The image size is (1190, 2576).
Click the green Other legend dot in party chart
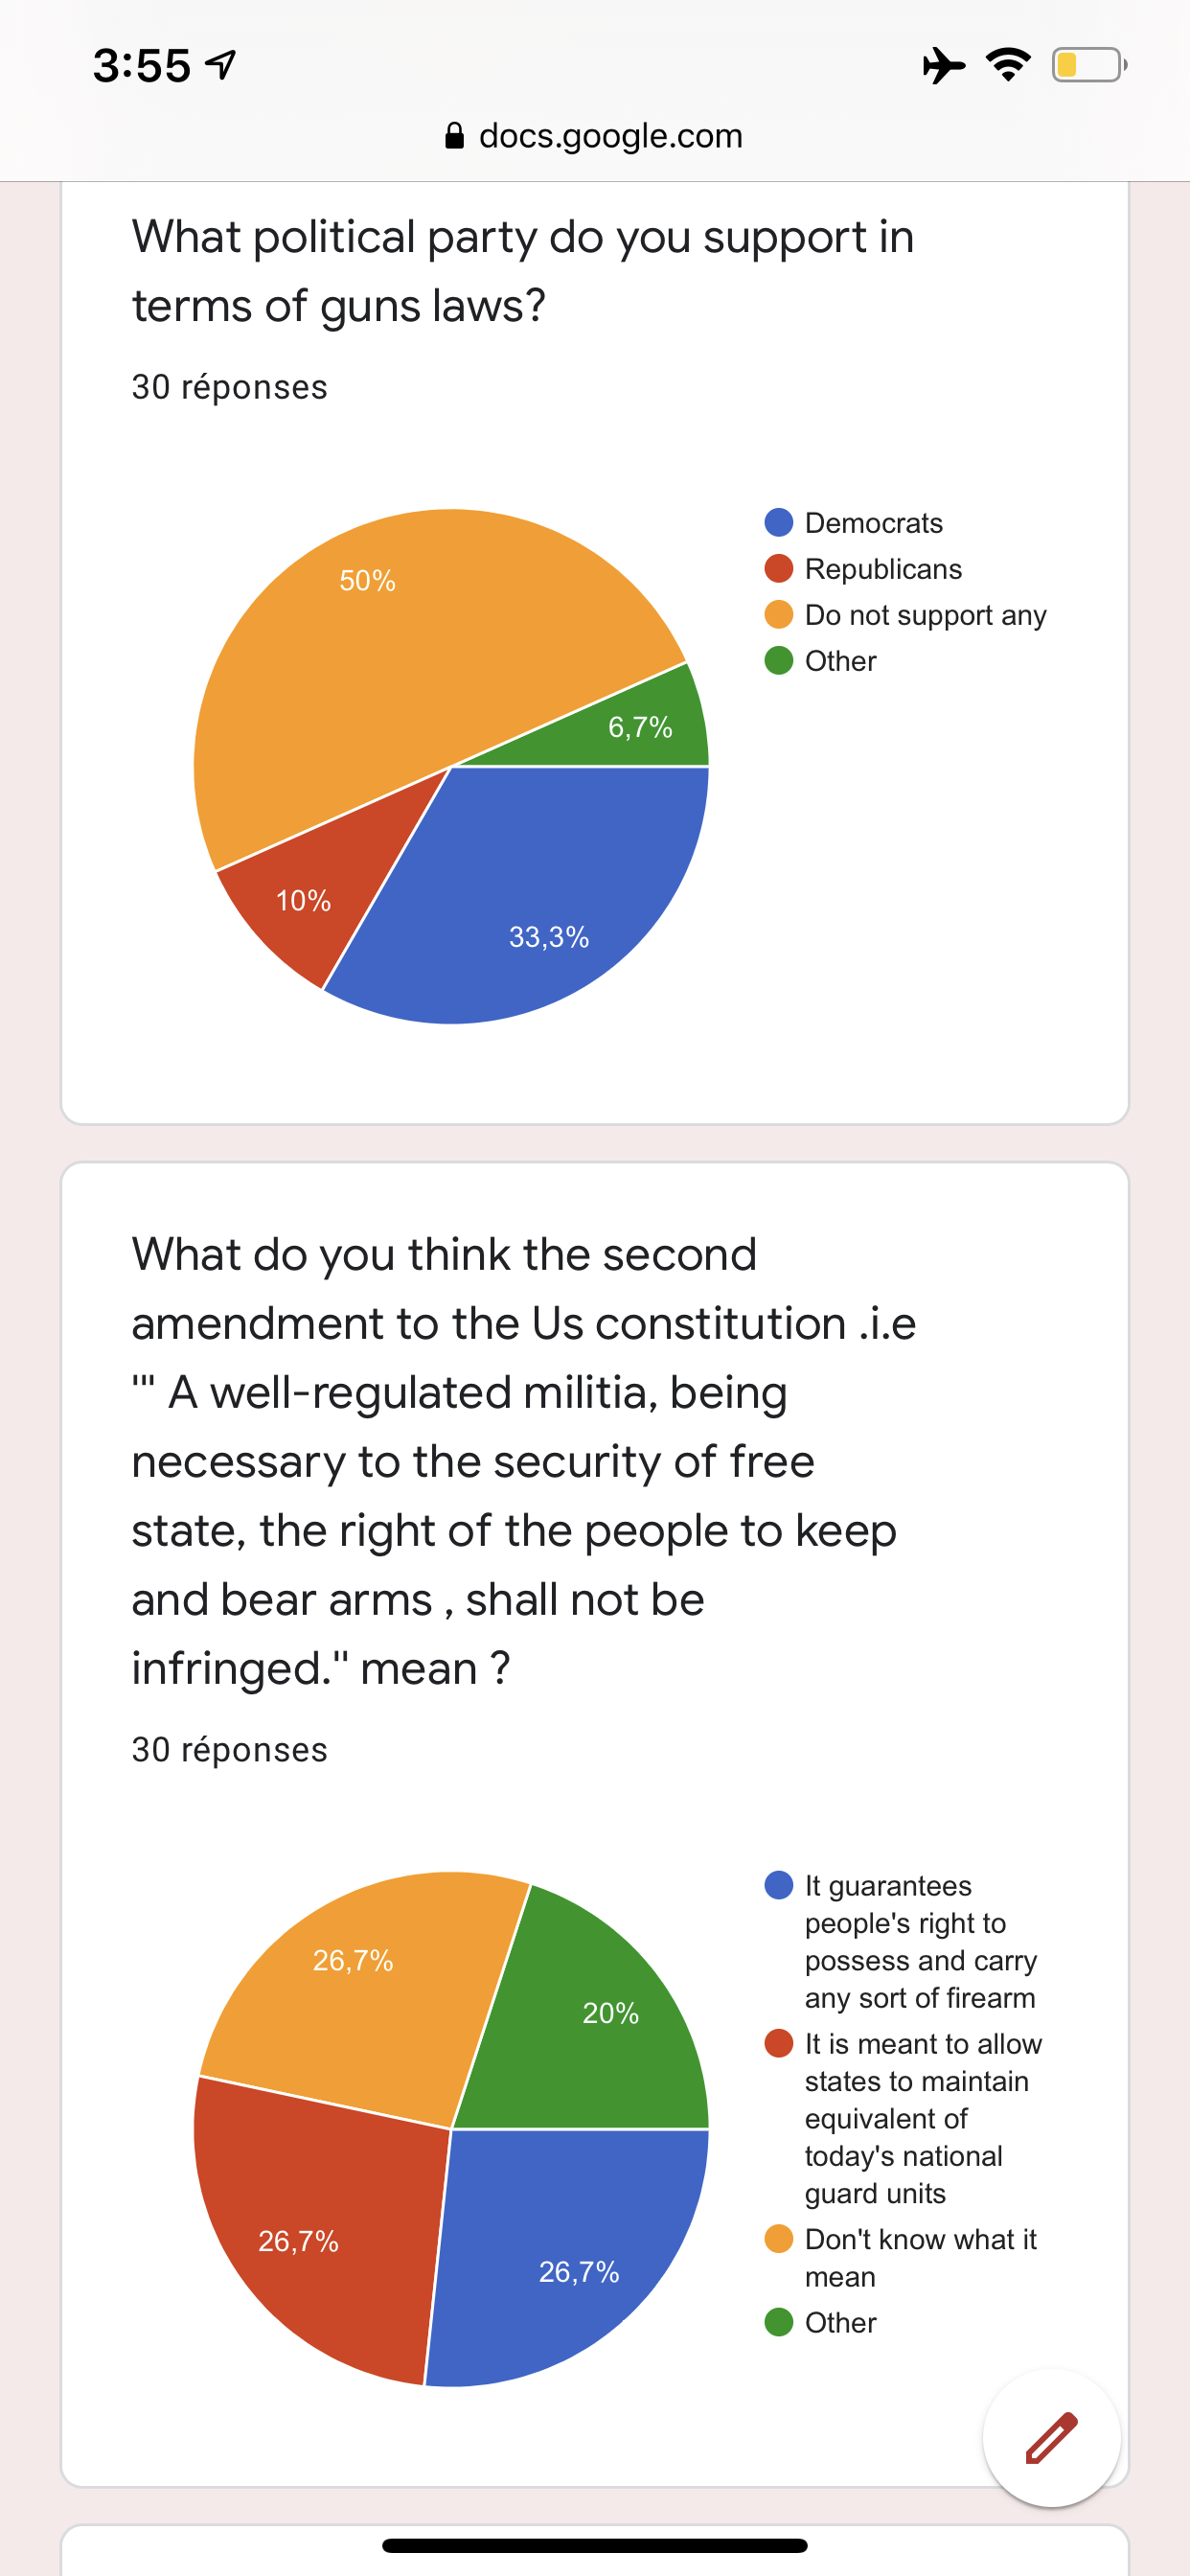pyautogui.click(x=779, y=660)
